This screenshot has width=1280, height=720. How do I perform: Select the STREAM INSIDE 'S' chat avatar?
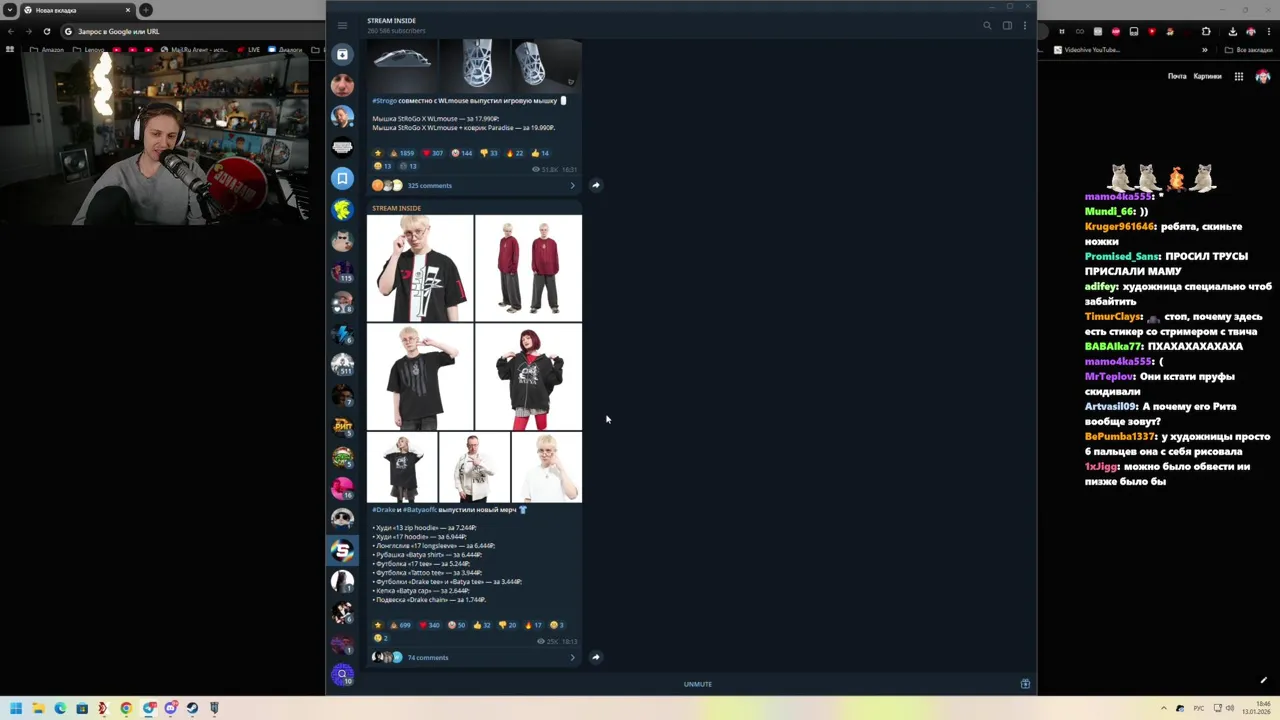pyautogui.click(x=342, y=550)
